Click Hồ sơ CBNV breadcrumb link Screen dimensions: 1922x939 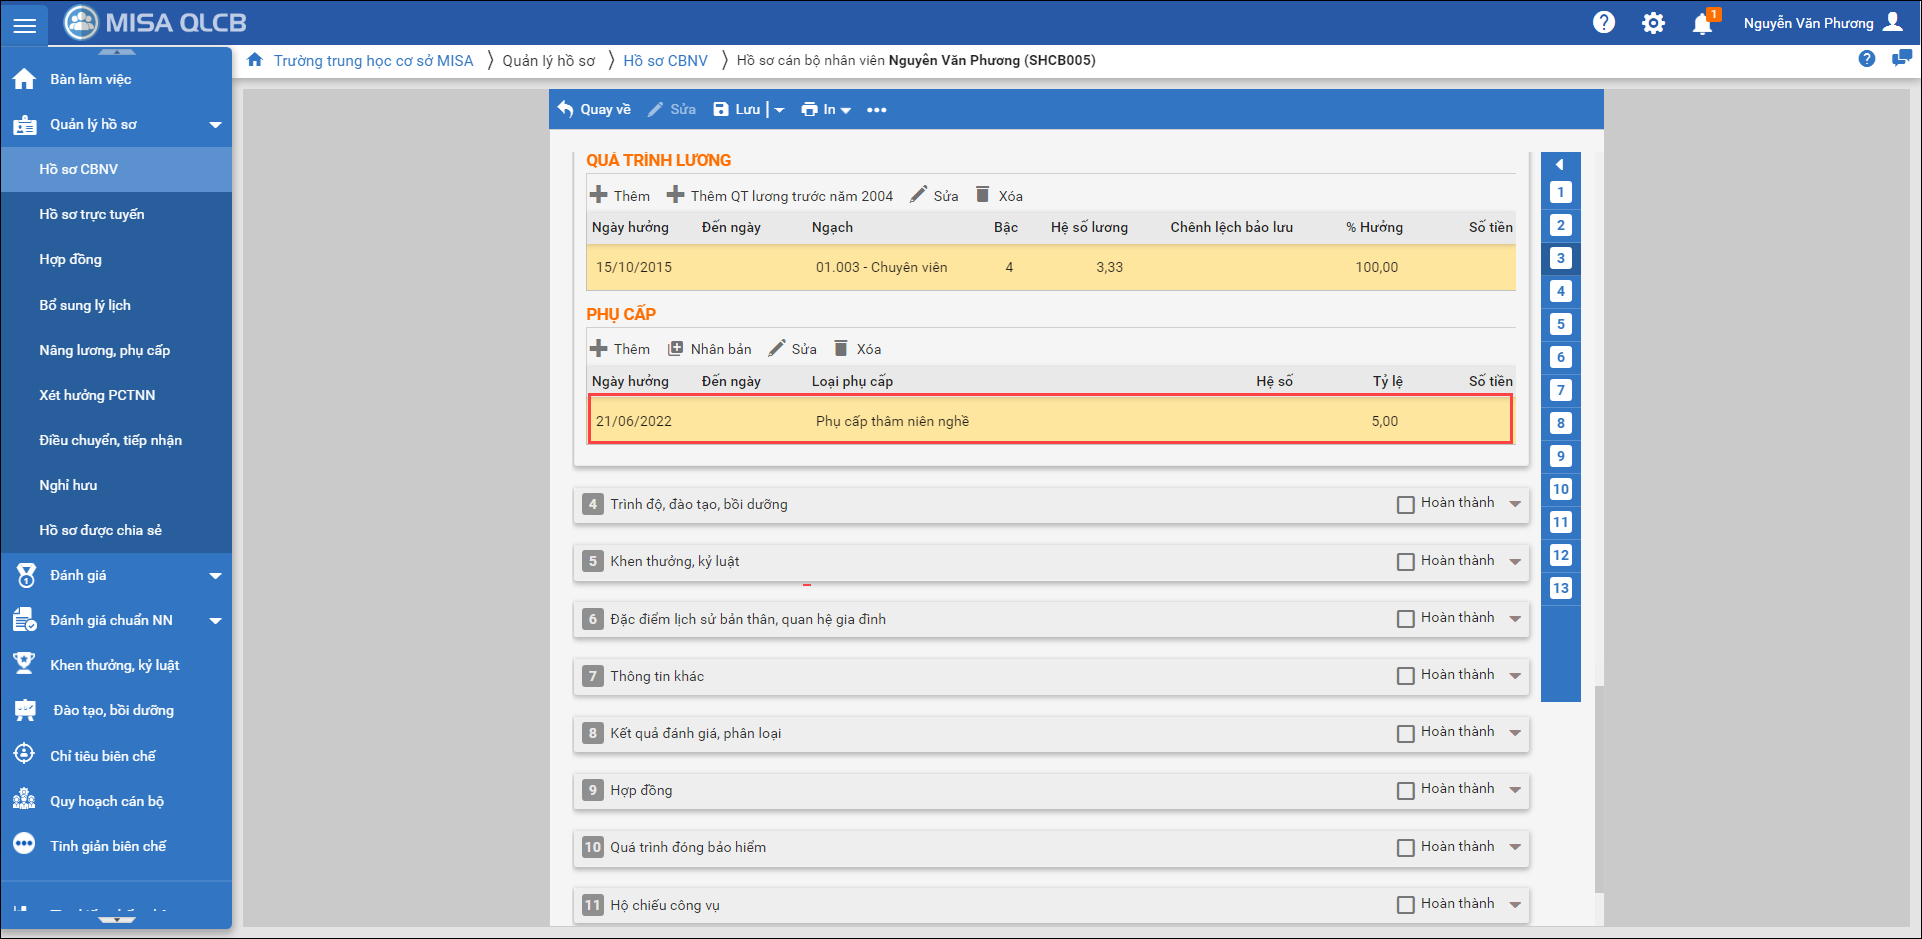(x=665, y=61)
